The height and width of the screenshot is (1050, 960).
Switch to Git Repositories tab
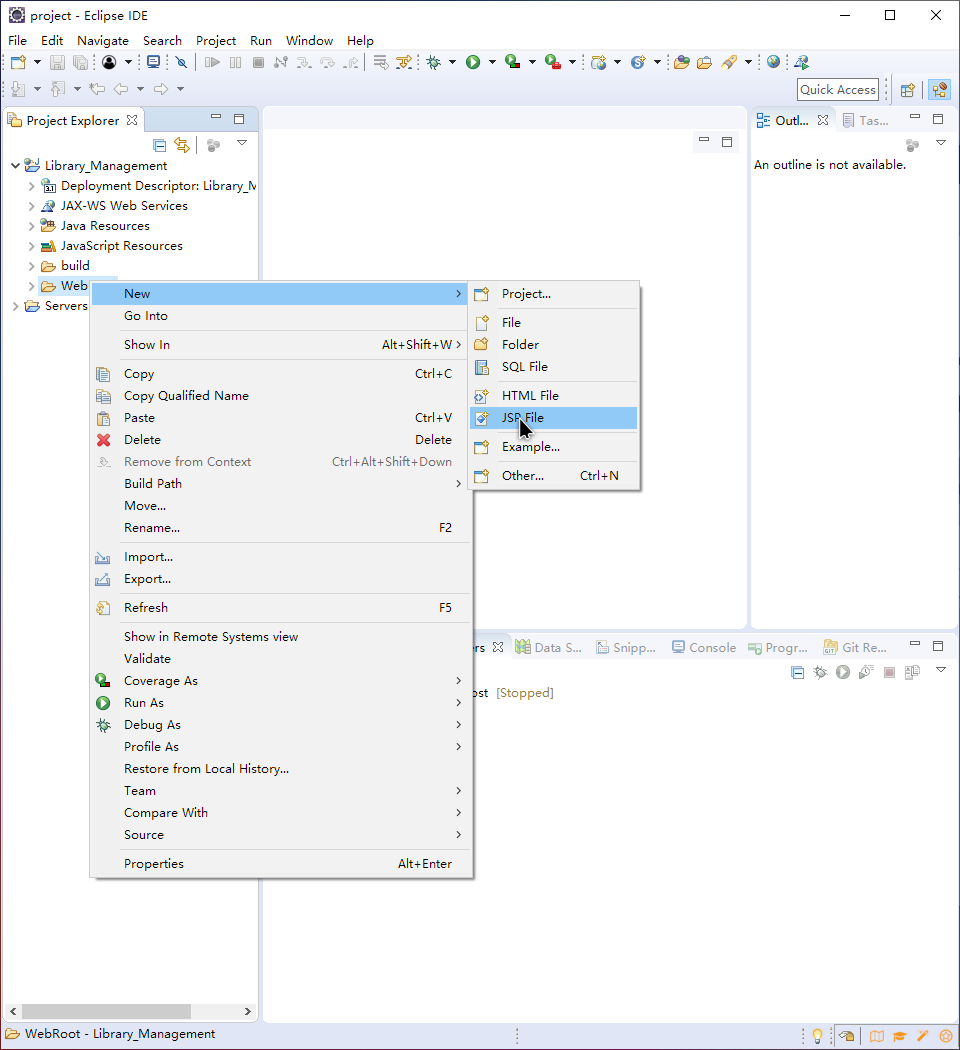(855, 648)
